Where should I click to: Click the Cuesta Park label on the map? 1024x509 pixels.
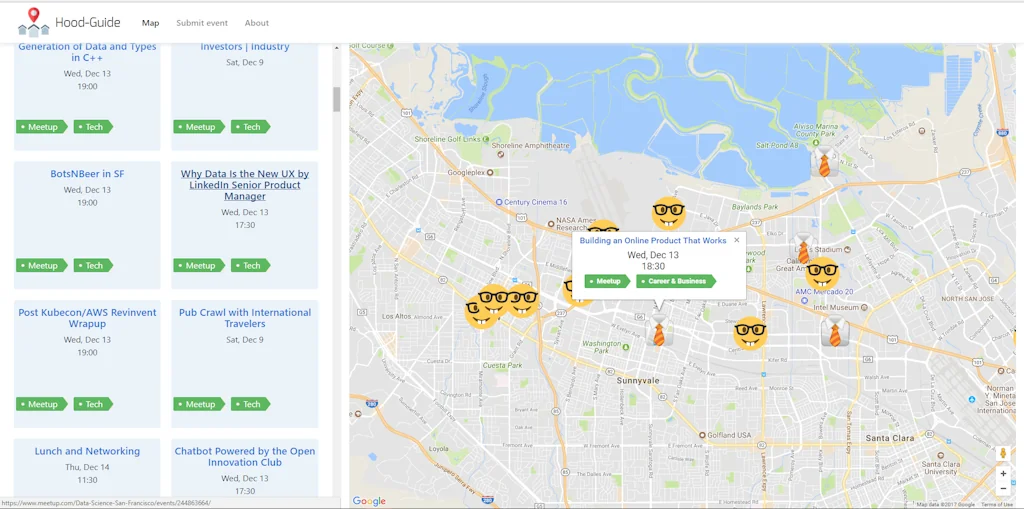(502, 365)
